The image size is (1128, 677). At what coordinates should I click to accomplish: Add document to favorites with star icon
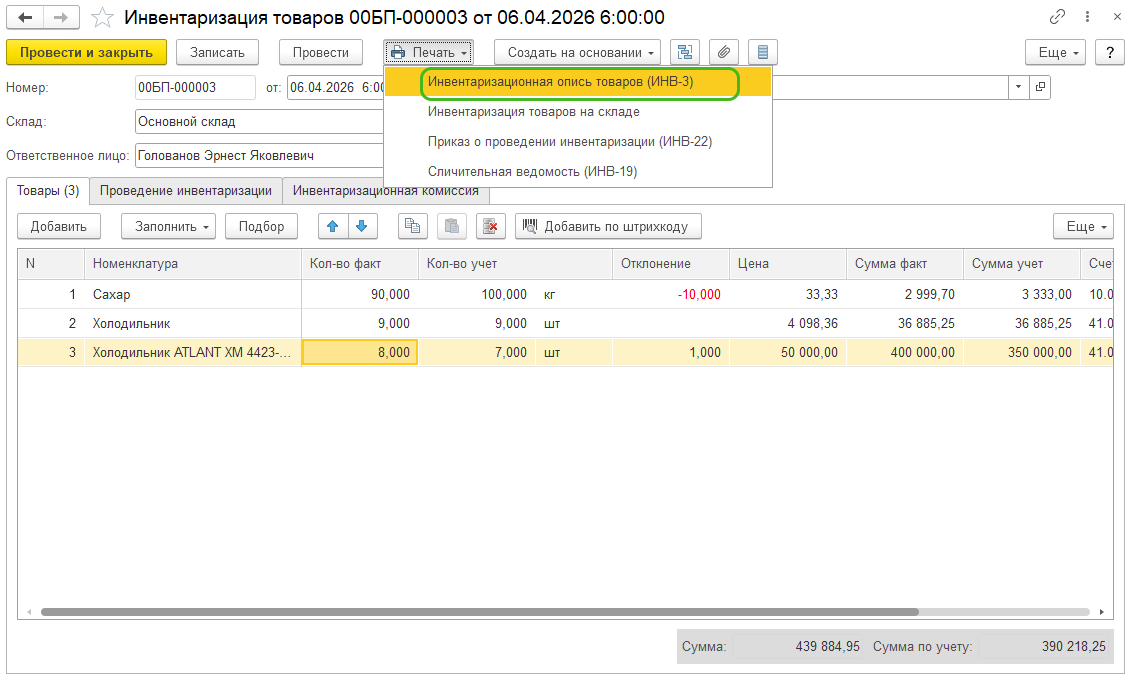click(102, 18)
